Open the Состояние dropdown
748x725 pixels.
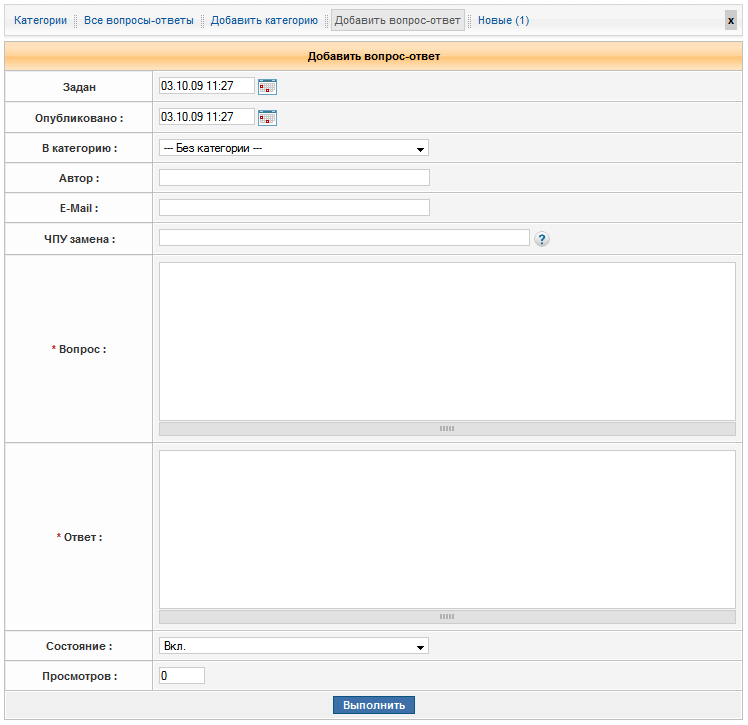(294, 646)
